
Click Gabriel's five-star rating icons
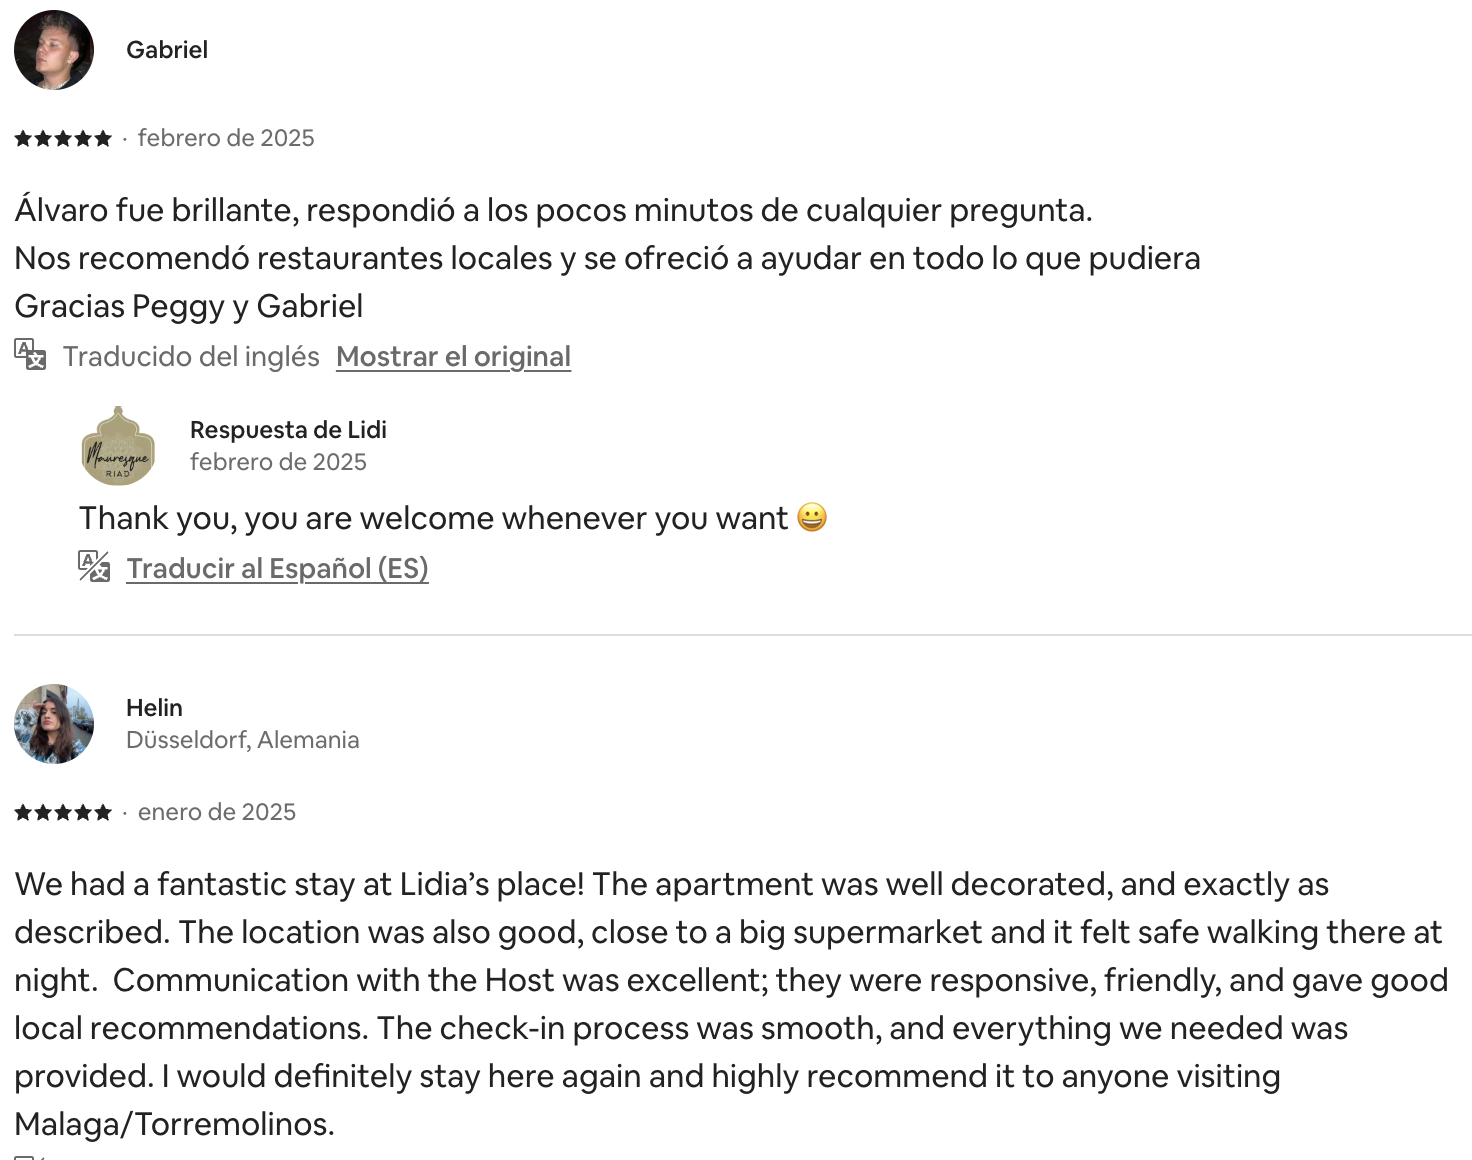(63, 139)
